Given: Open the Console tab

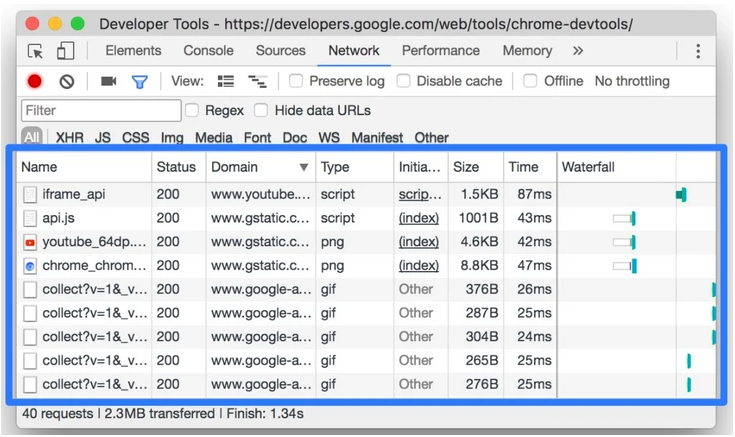Looking at the screenshot, I should [x=208, y=51].
